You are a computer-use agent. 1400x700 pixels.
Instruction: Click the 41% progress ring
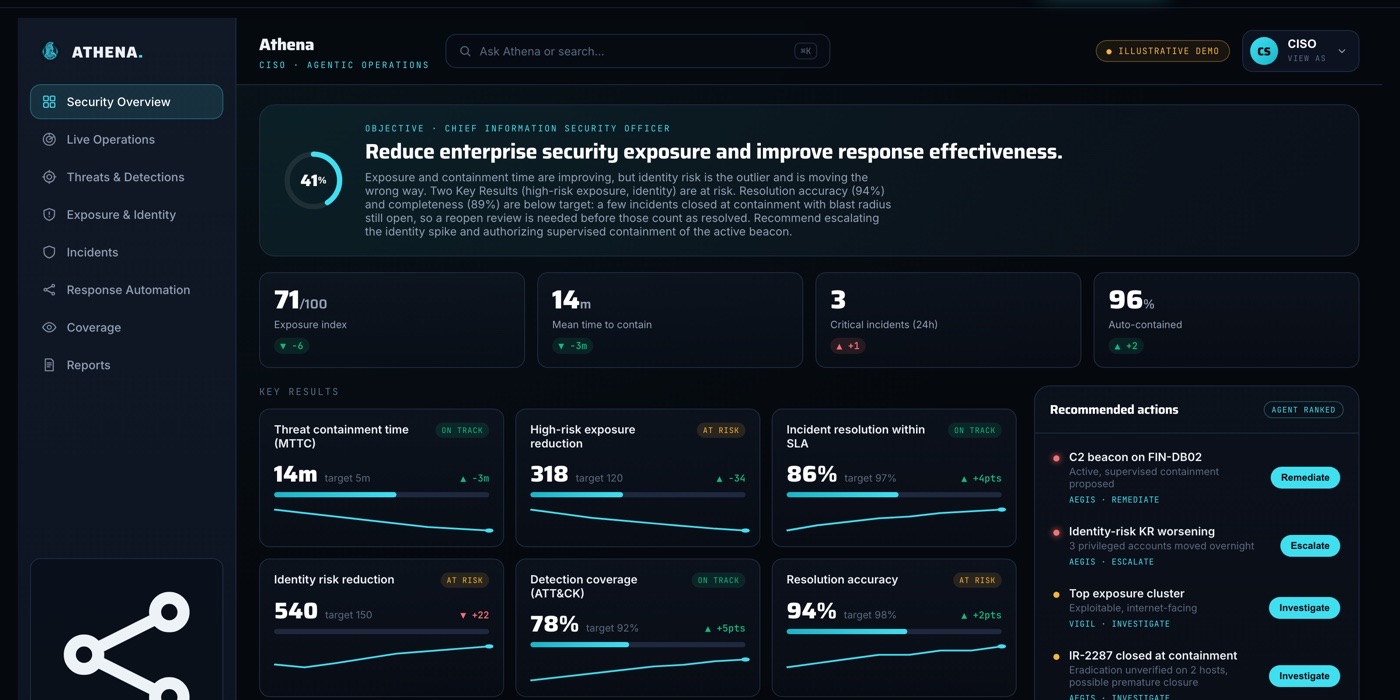[313, 180]
